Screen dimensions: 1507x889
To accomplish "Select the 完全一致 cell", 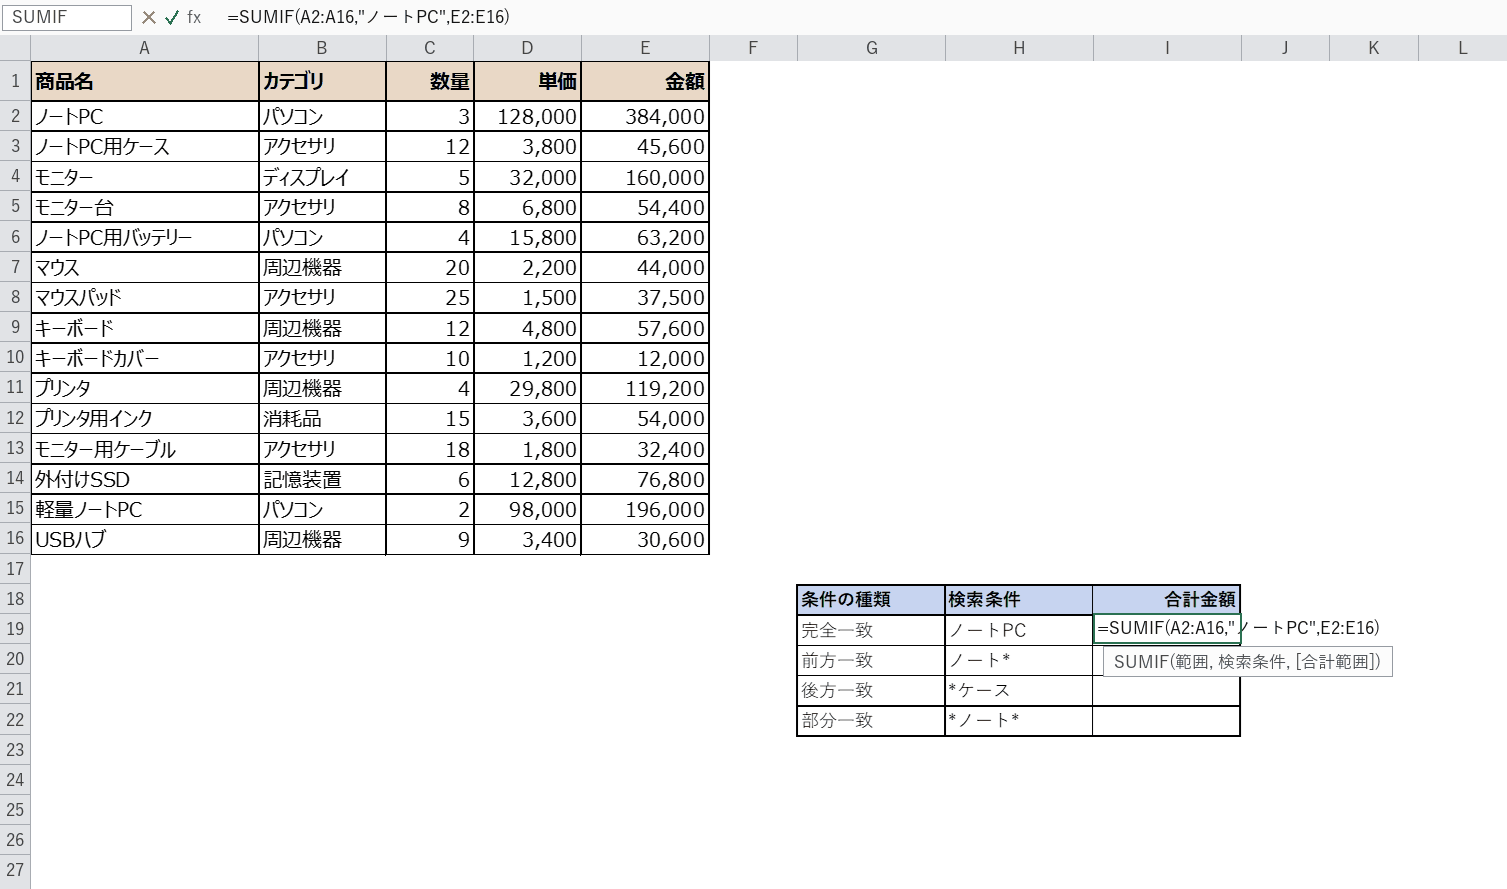I will tap(871, 630).
